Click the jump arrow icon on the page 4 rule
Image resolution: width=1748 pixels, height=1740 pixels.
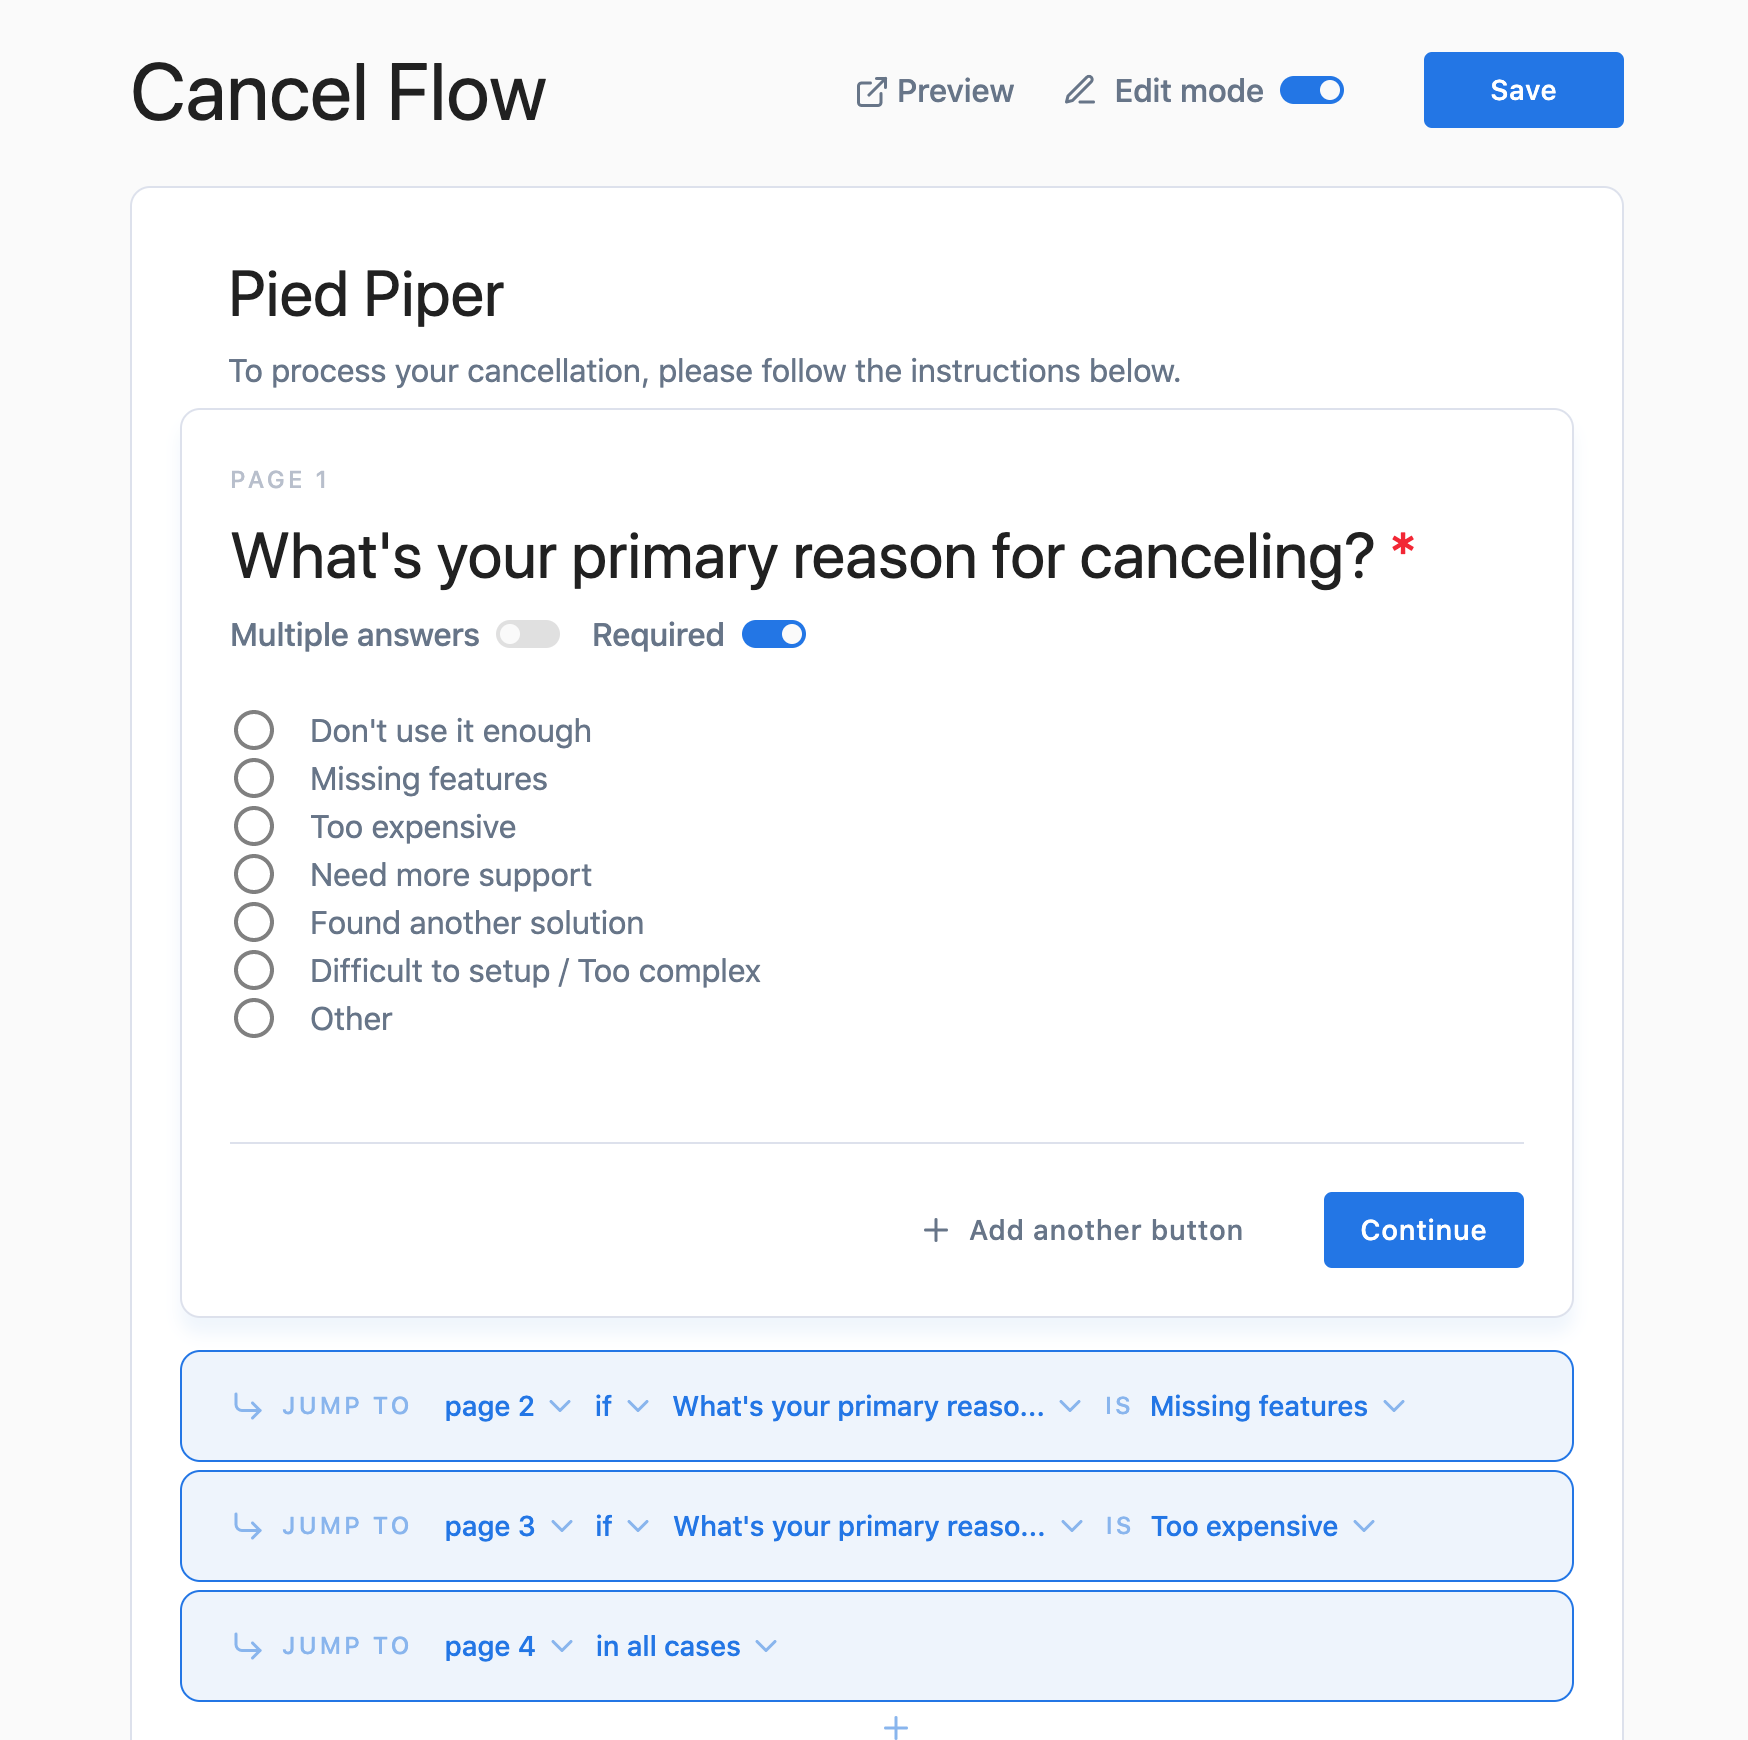pos(247,1646)
